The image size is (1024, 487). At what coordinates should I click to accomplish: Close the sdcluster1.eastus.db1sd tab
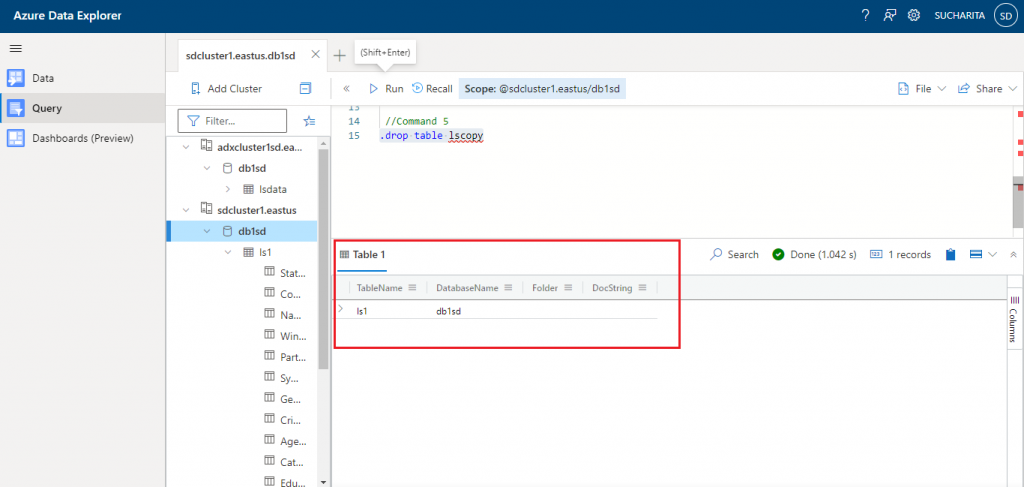[x=315, y=55]
